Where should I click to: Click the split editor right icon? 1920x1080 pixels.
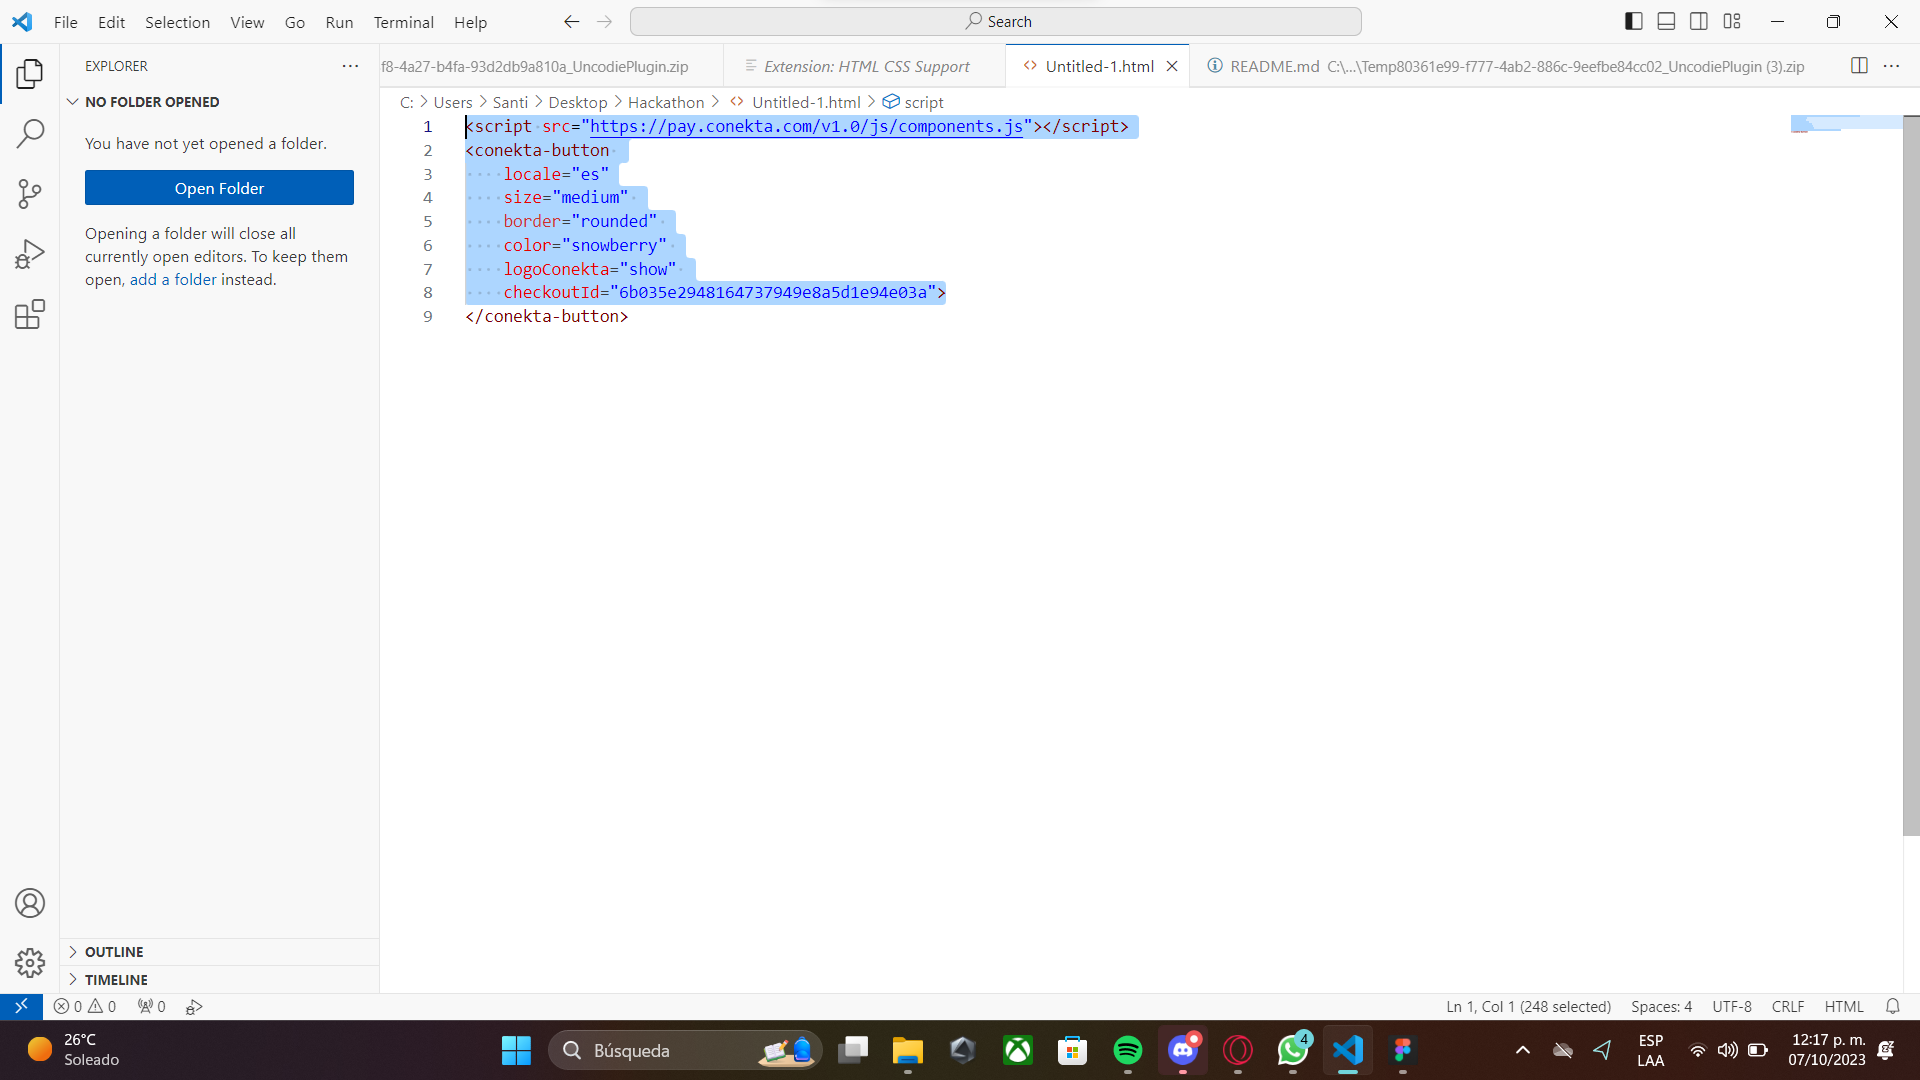pos(1859,66)
